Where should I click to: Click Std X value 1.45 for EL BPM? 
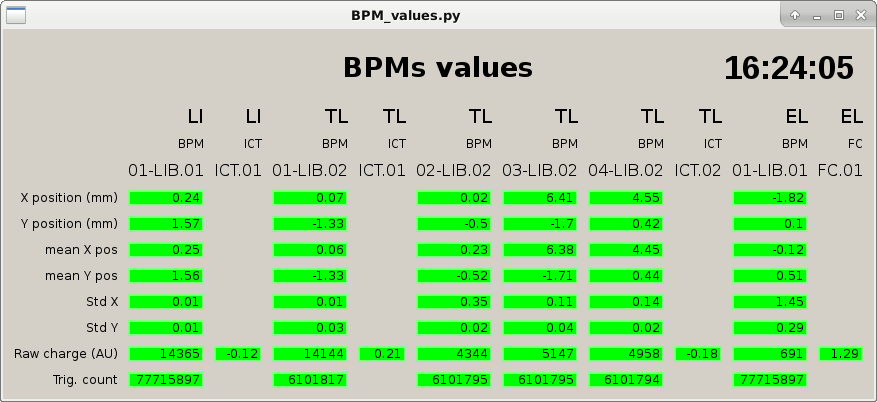771,302
